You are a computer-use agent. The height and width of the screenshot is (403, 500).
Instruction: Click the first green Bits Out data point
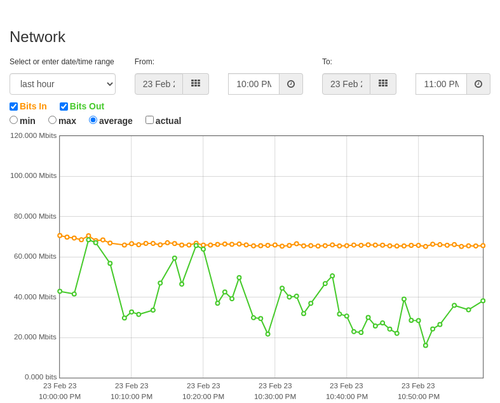pos(60,291)
